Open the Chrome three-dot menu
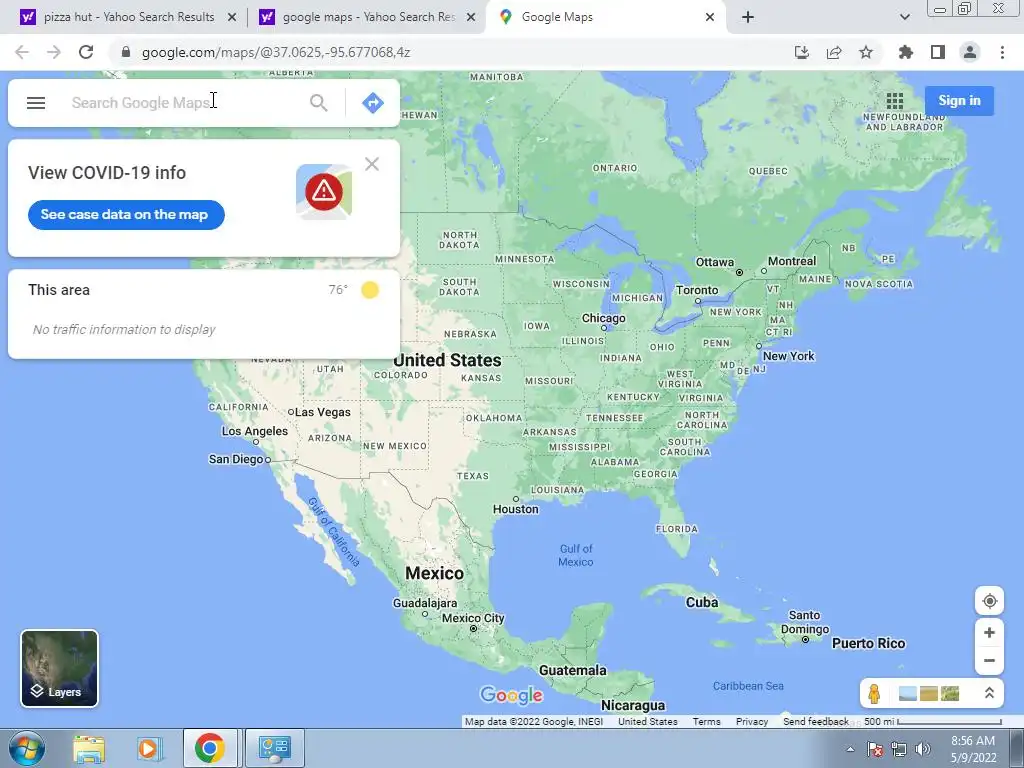Screen dimensions: 1024x768 (x=1002, y=52)
